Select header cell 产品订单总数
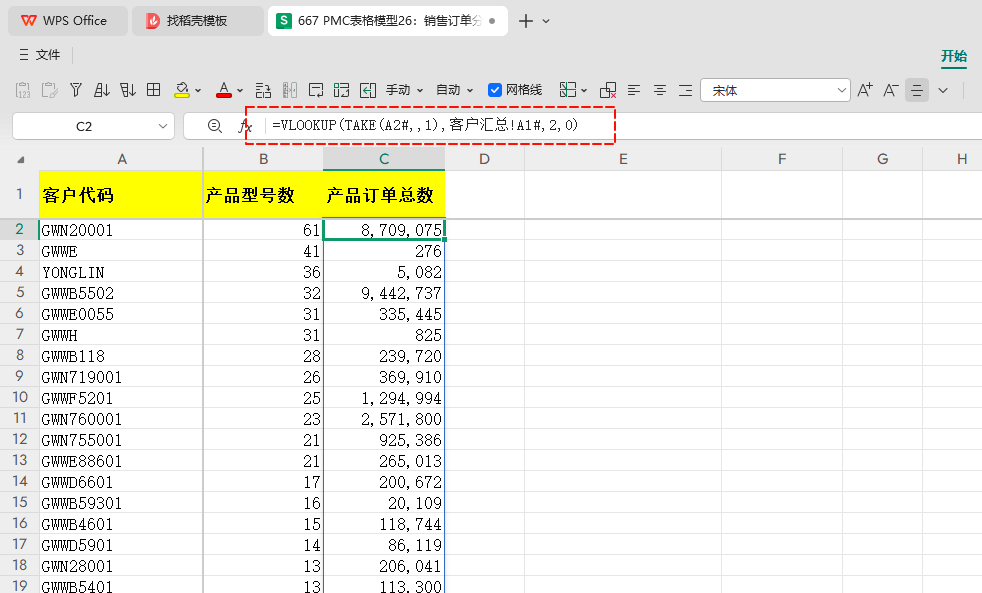 (384, 194)
